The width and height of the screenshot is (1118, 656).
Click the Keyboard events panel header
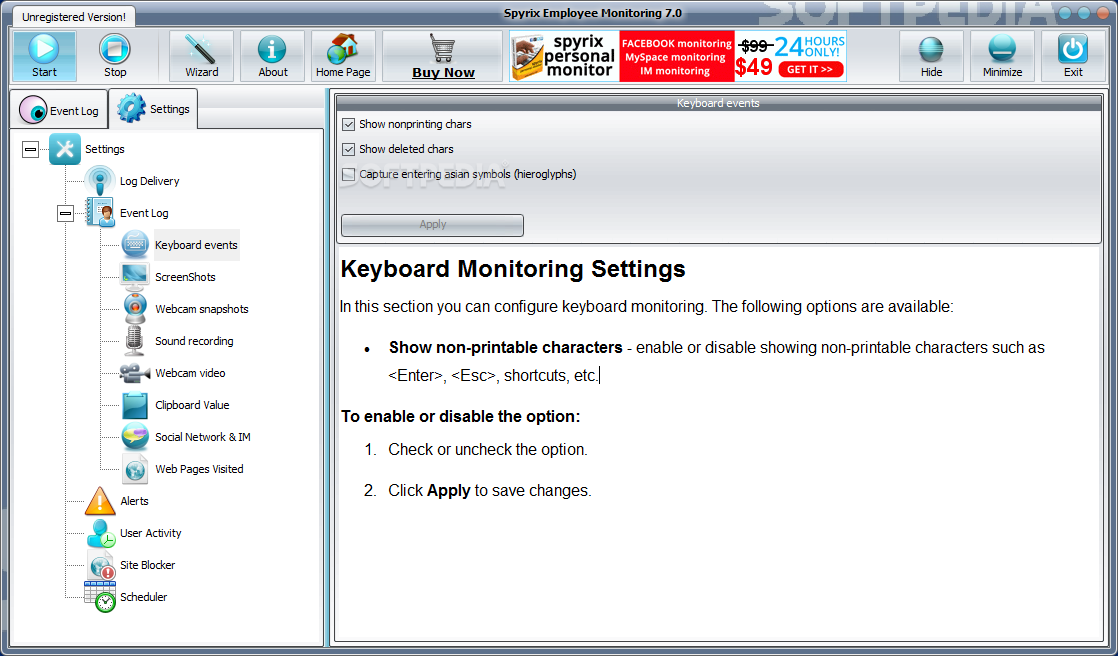click(719, 103)
